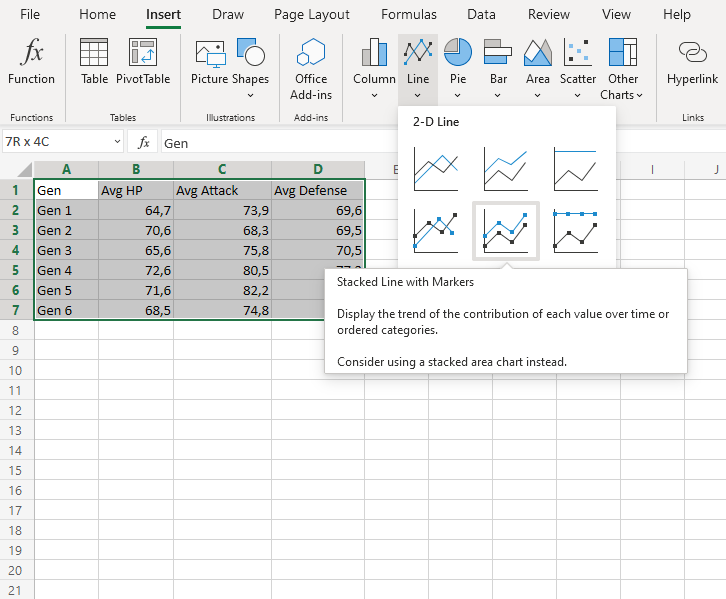Open the File menu
726x599 pixels.
30,15
